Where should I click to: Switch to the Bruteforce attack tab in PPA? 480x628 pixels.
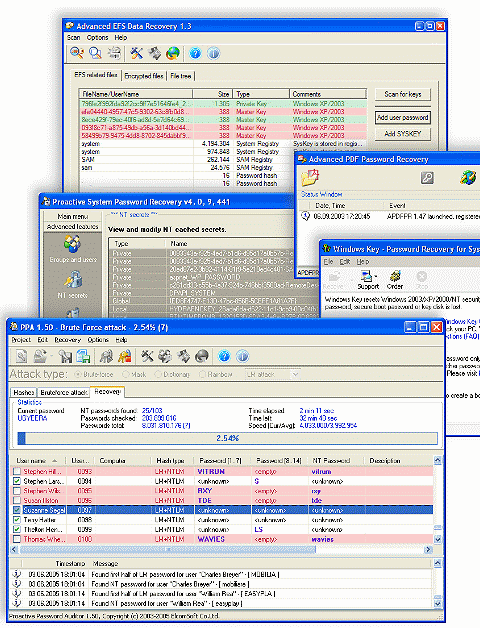64,392
